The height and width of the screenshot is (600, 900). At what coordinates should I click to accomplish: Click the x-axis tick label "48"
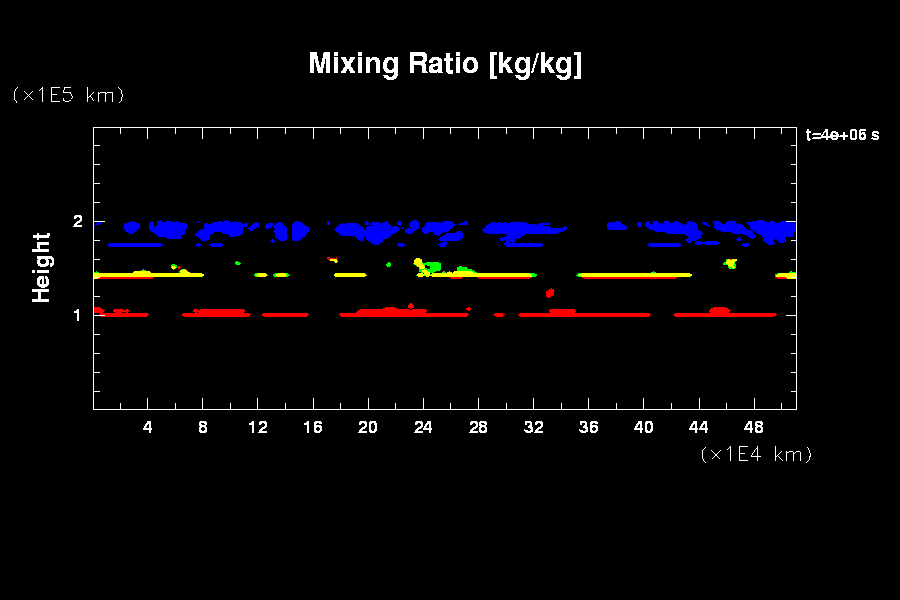point(753,427)
